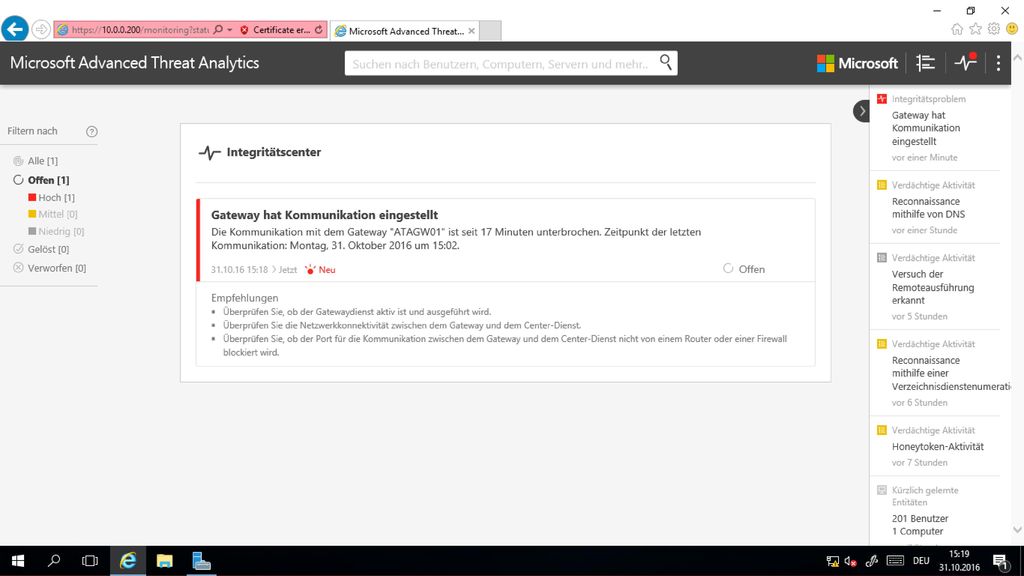
Task: Open browser favorites star
Action: pyautogui.click(x=975, y=29)
